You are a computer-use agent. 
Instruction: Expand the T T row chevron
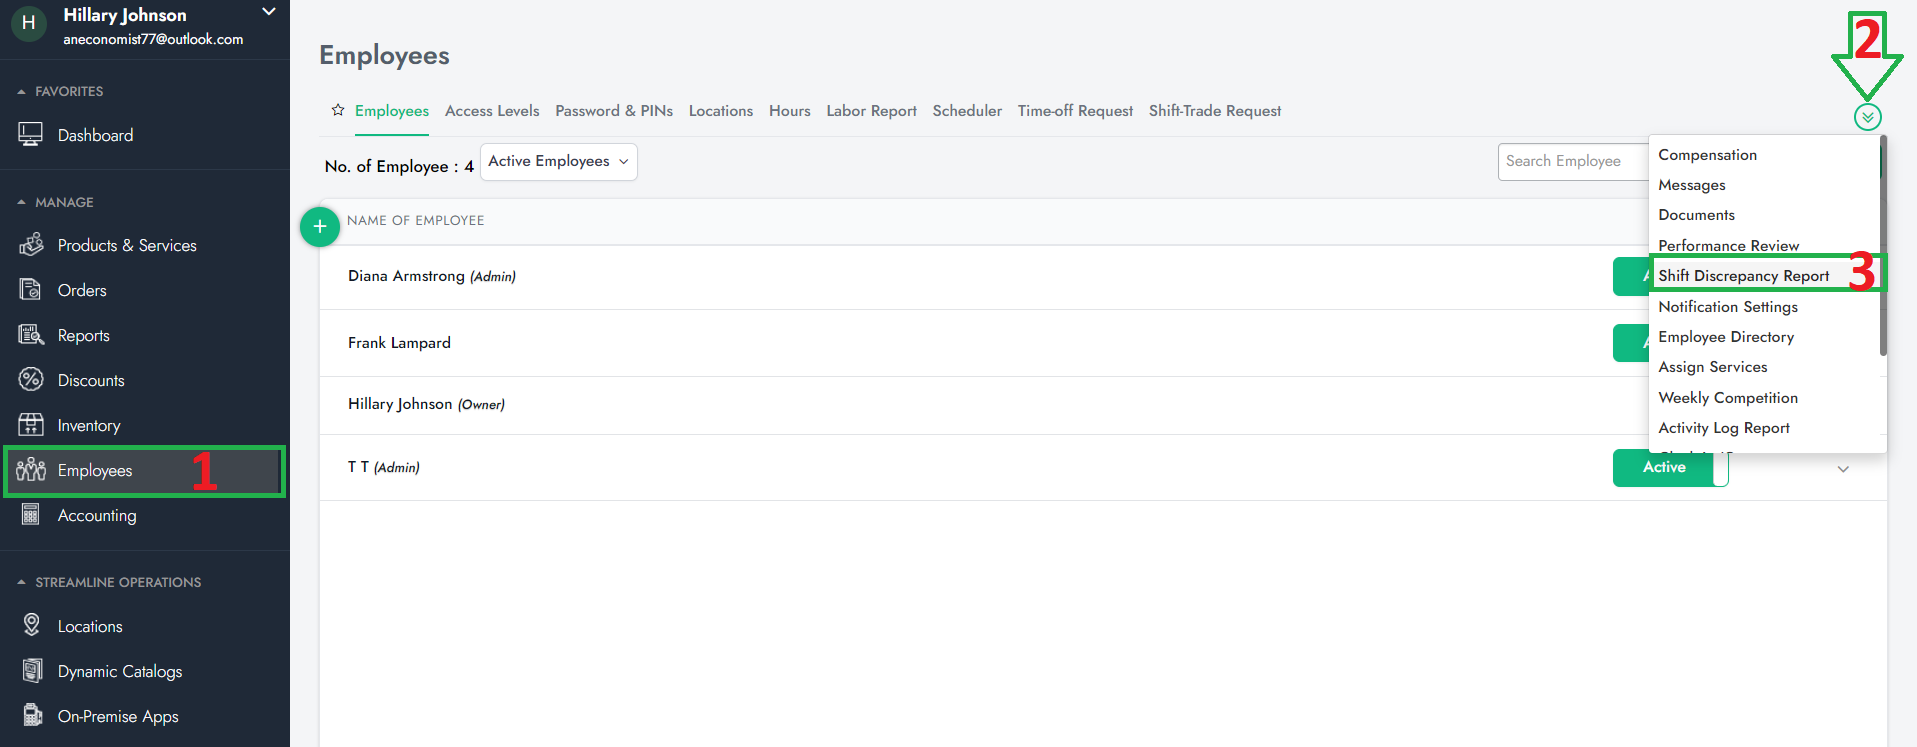(1842, 469)
